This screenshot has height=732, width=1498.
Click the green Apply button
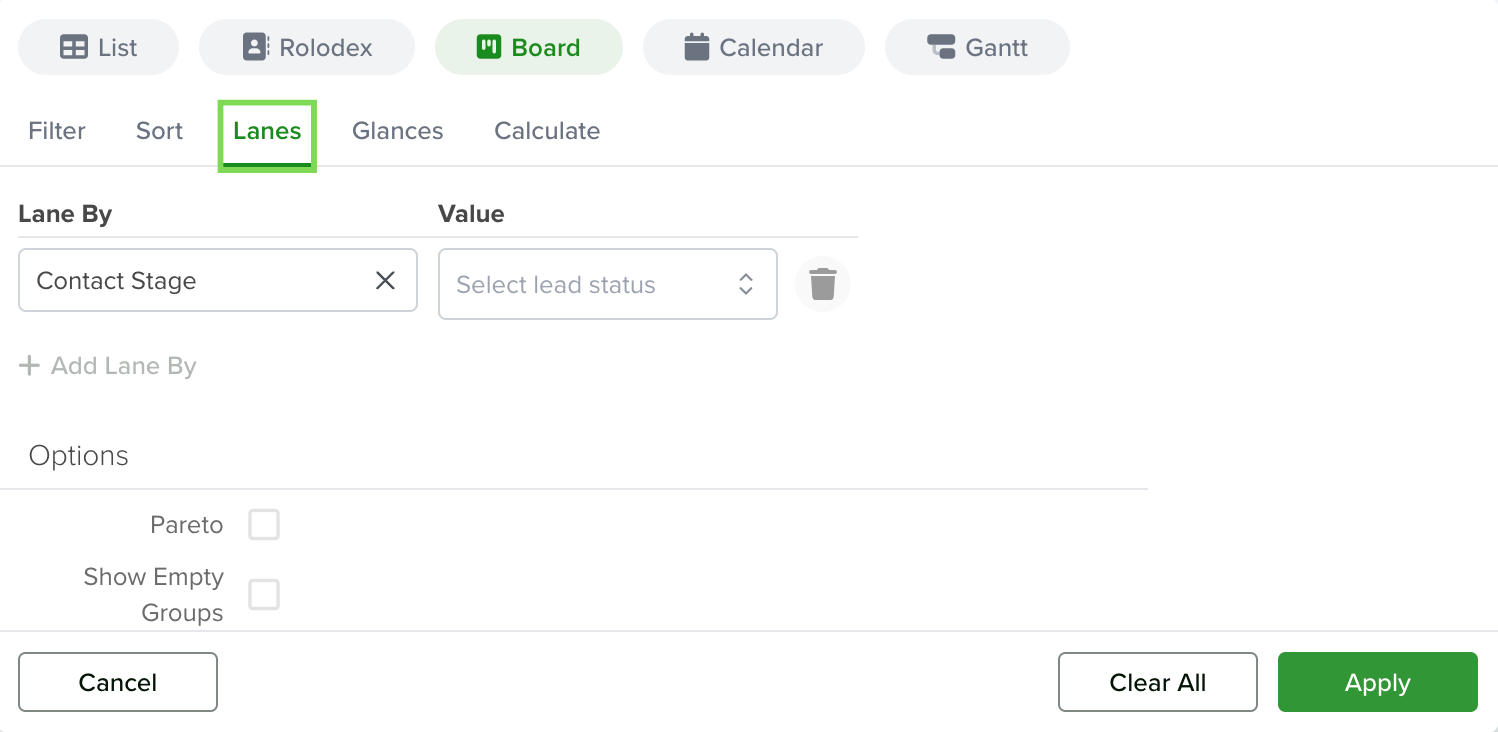click(x=1378, y=682)
